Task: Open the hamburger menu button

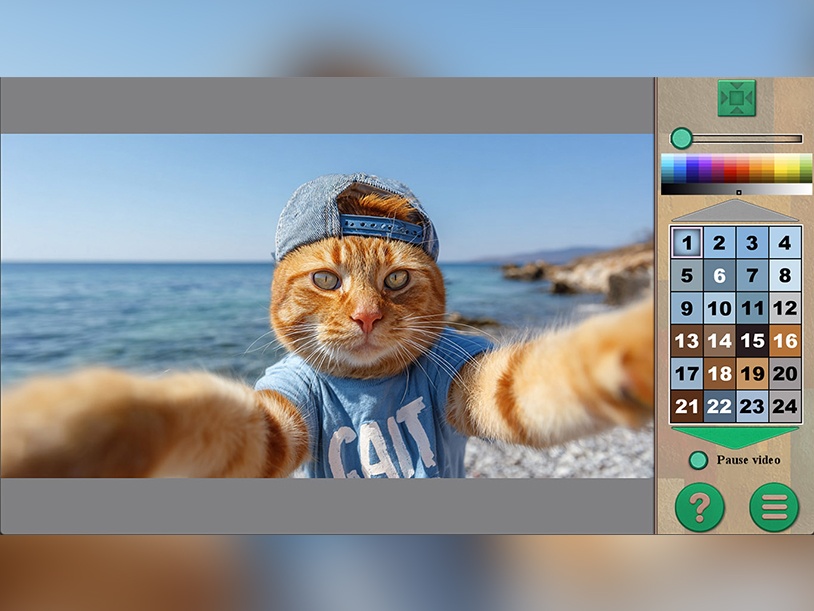Action: [x=774, y=507]
